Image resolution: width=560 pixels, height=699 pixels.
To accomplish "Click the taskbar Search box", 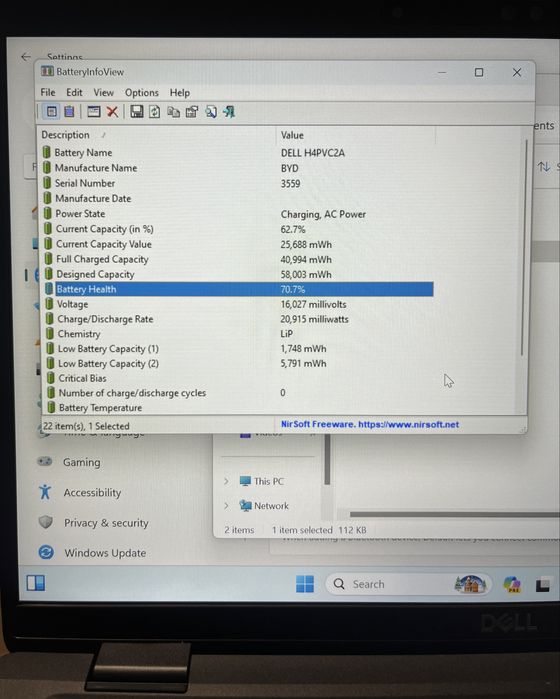I will coord(408,584).
